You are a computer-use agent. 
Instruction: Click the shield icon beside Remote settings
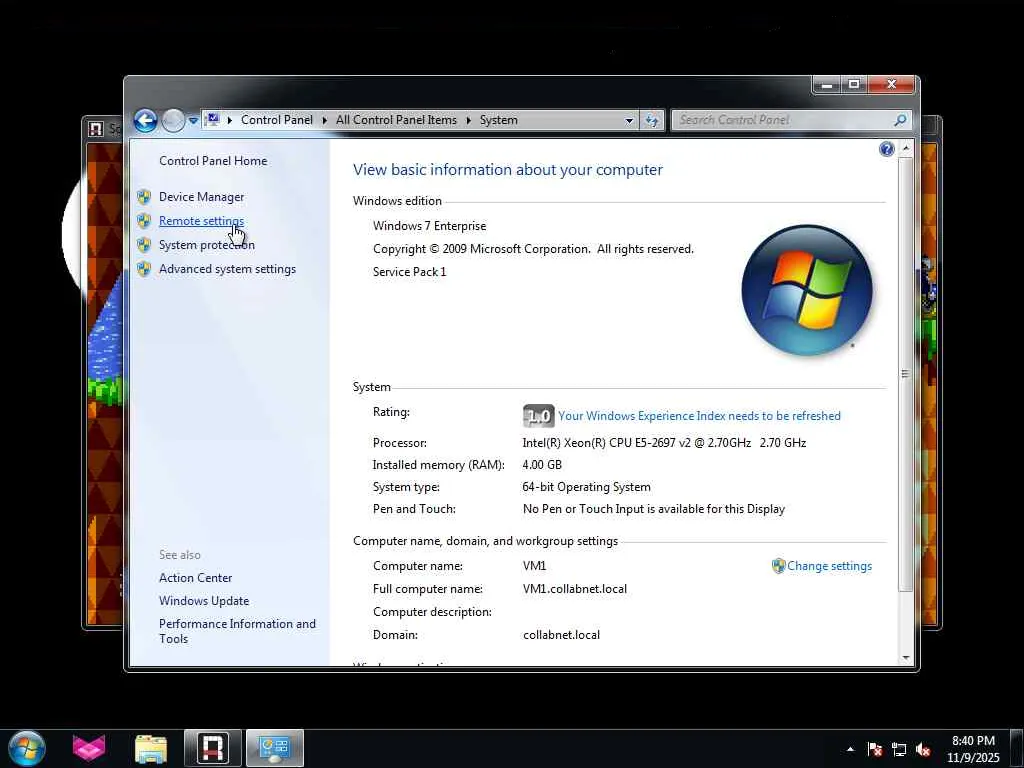point(144,221)
